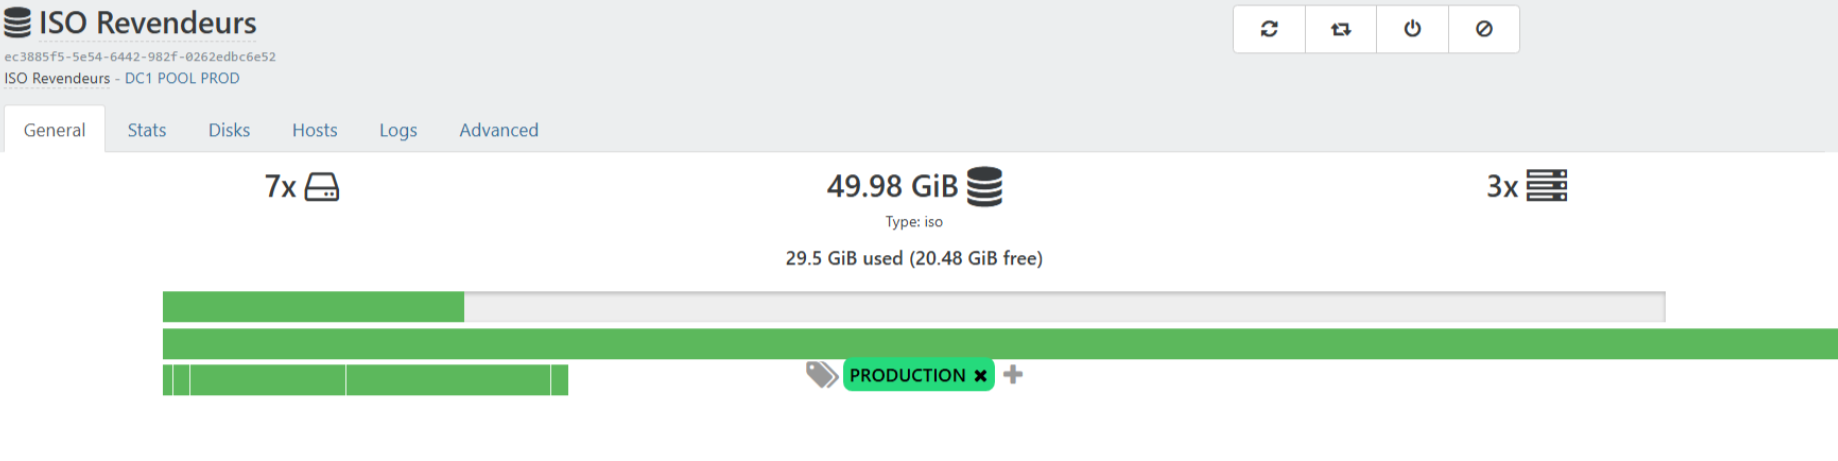View the Logs tab
Image resolution: width=1838 pixels, height=461 pixels.
tap(398, 130)
